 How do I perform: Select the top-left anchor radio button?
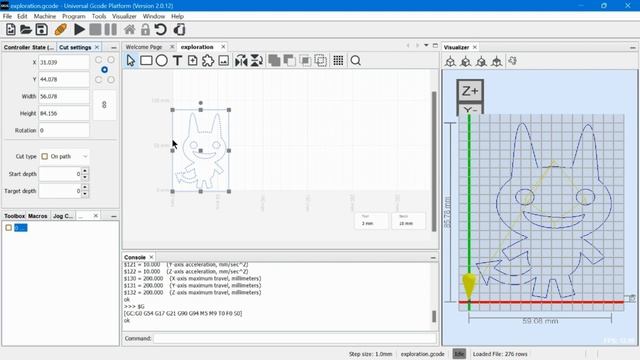(98, 60)
